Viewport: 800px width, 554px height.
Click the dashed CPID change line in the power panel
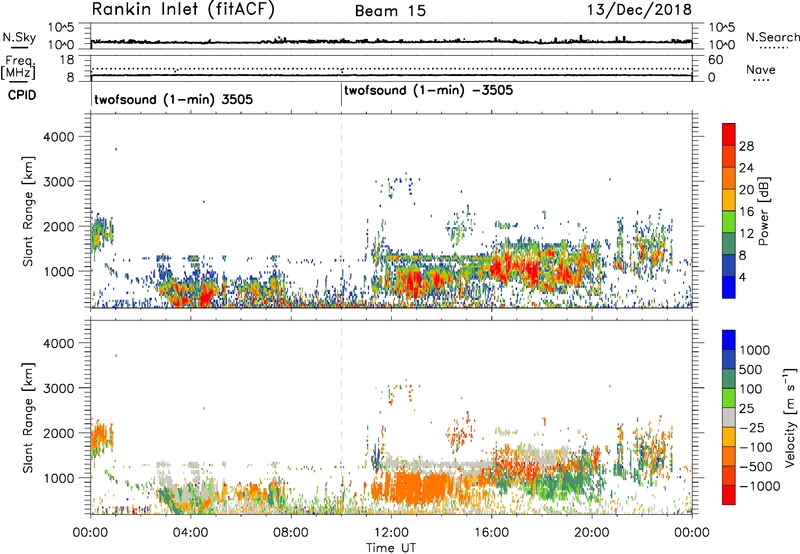(x=341, y=211)
